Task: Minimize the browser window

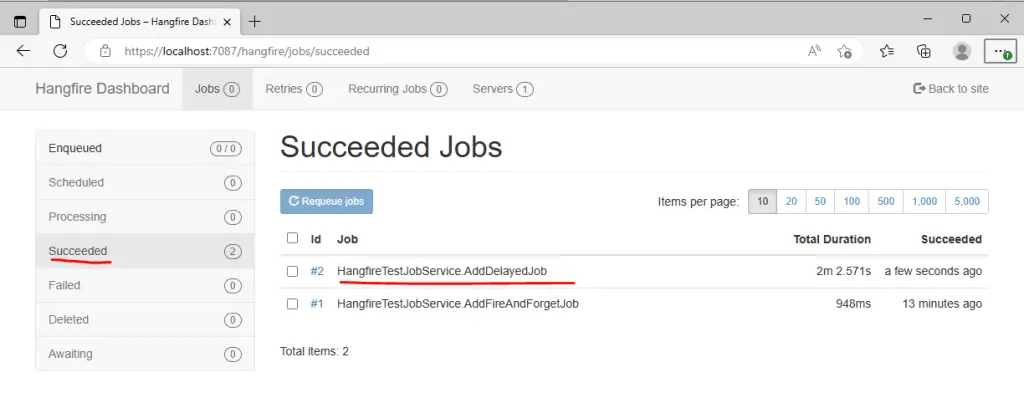Action: coord(928,20)
